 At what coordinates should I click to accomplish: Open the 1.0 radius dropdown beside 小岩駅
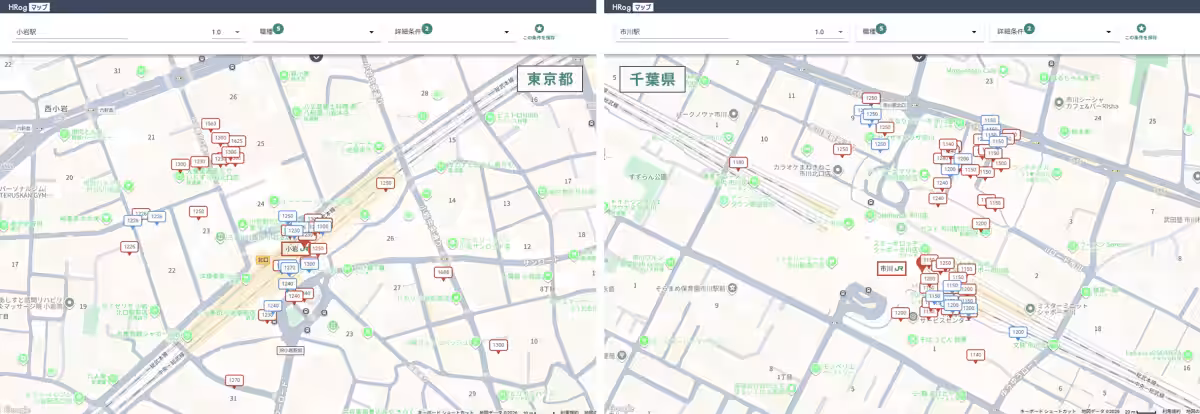pyautogui.click(x=227, y=32)
